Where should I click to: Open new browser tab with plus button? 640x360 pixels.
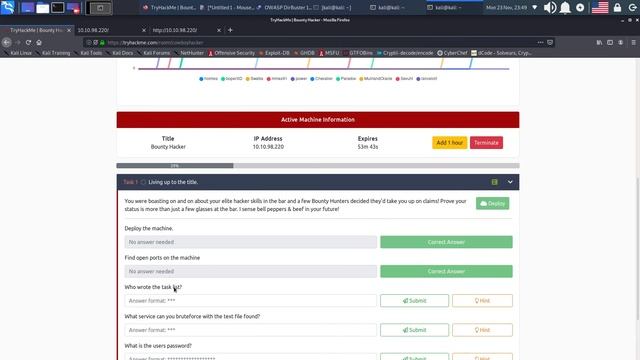pyautogui.click(x=230, y=30)
